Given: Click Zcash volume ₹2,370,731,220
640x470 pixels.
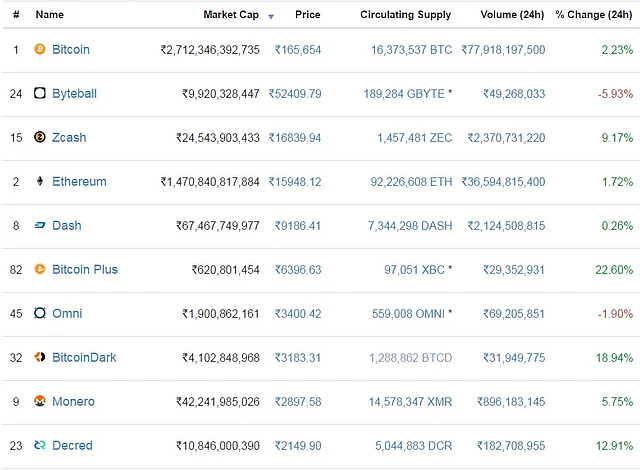Looking at the screenshot, I should coord(507,138).
